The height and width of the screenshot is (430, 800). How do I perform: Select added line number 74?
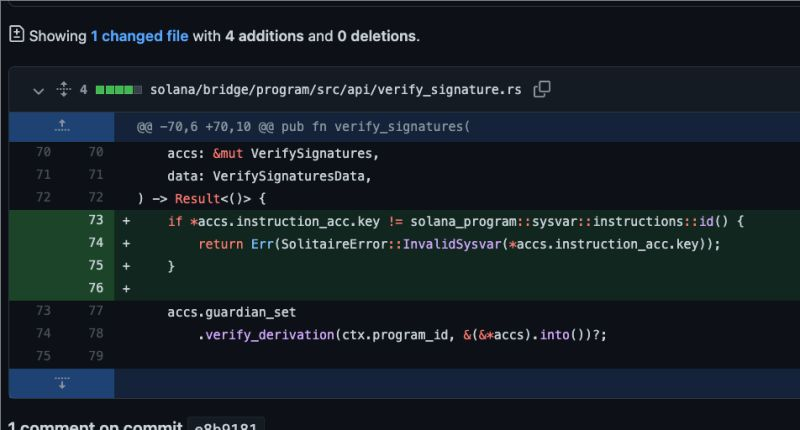[95, 242]
